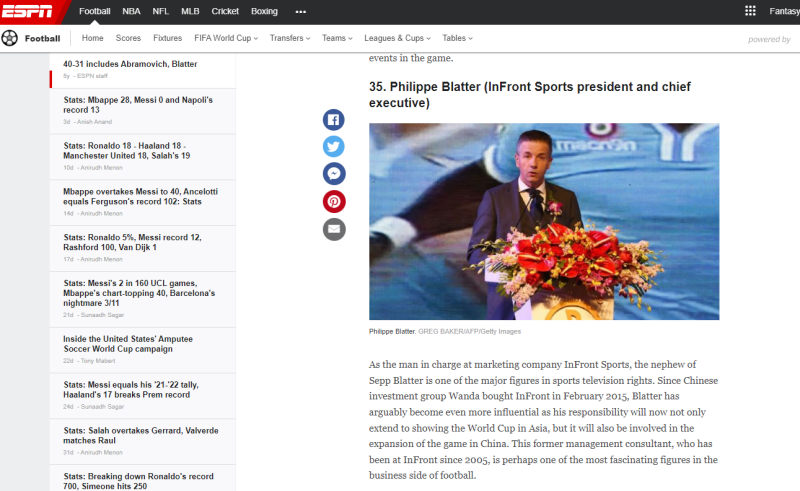Share article on Facebook

334,120
